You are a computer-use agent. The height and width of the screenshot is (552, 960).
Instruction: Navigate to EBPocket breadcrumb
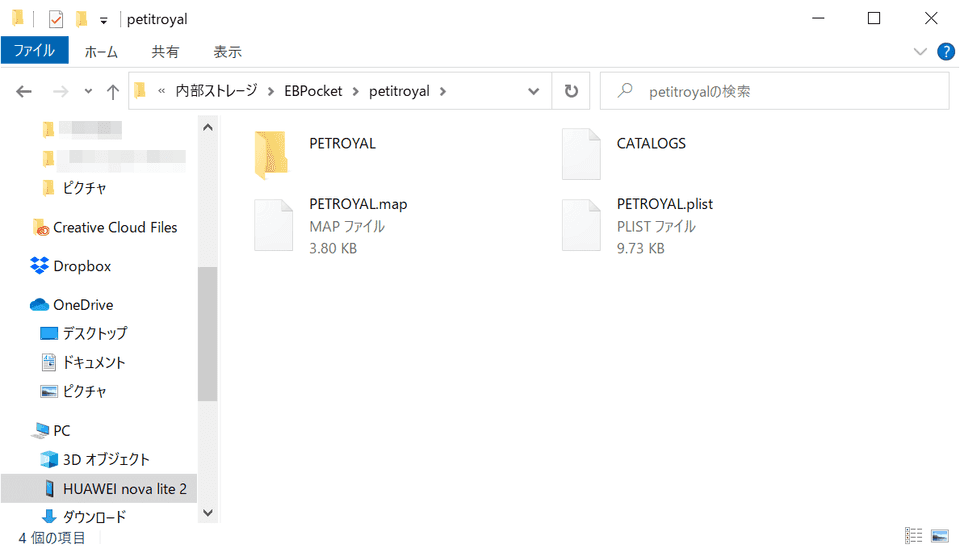click(313, 91)
